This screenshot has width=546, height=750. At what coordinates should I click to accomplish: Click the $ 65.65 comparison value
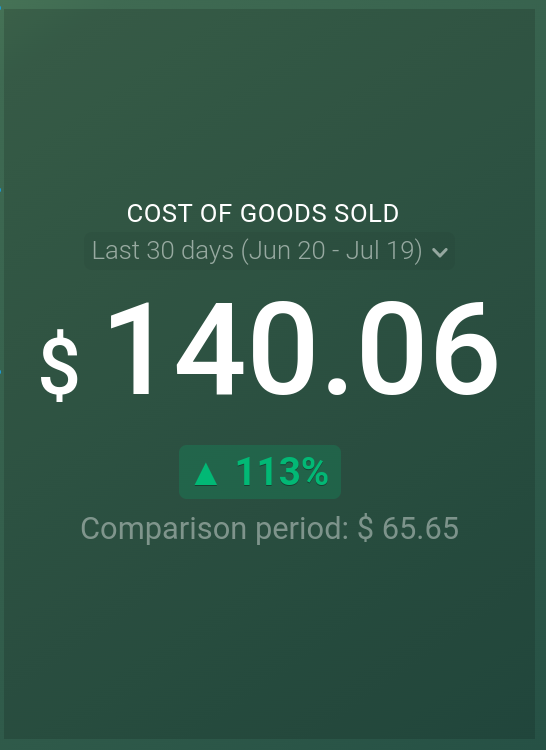[x=408, y=529]
